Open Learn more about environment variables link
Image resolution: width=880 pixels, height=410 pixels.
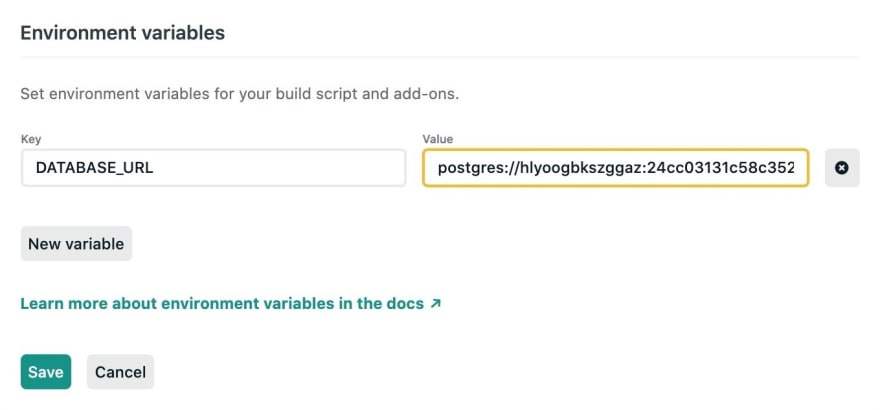coord(231,303)
